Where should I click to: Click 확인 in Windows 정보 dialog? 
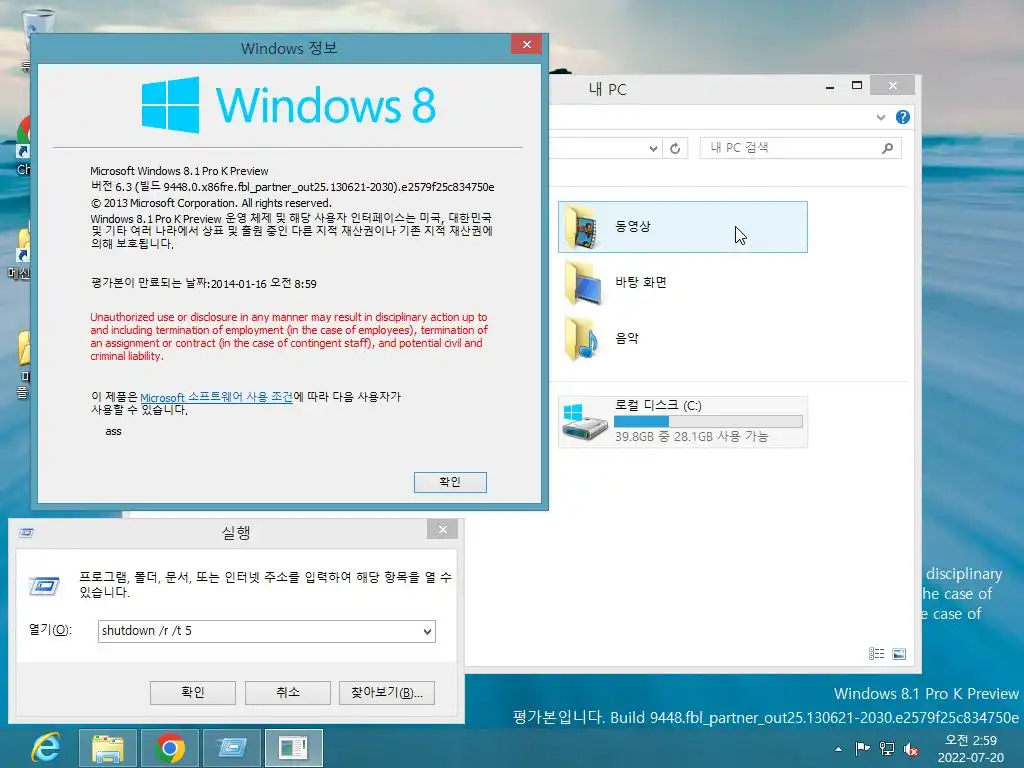point(450,482)
